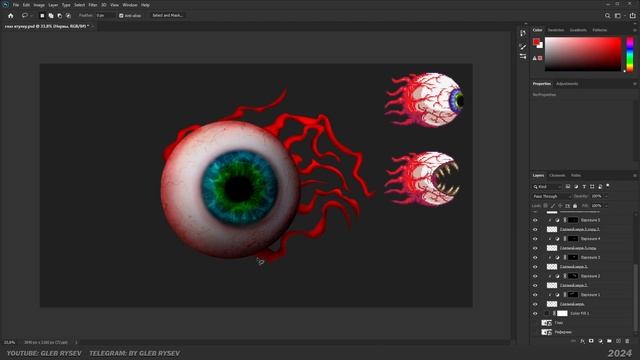Viewport: 640px width, 360px height.
Task: Toggle the Anti-alias checkbox
Action: click(x=121, y=16)
